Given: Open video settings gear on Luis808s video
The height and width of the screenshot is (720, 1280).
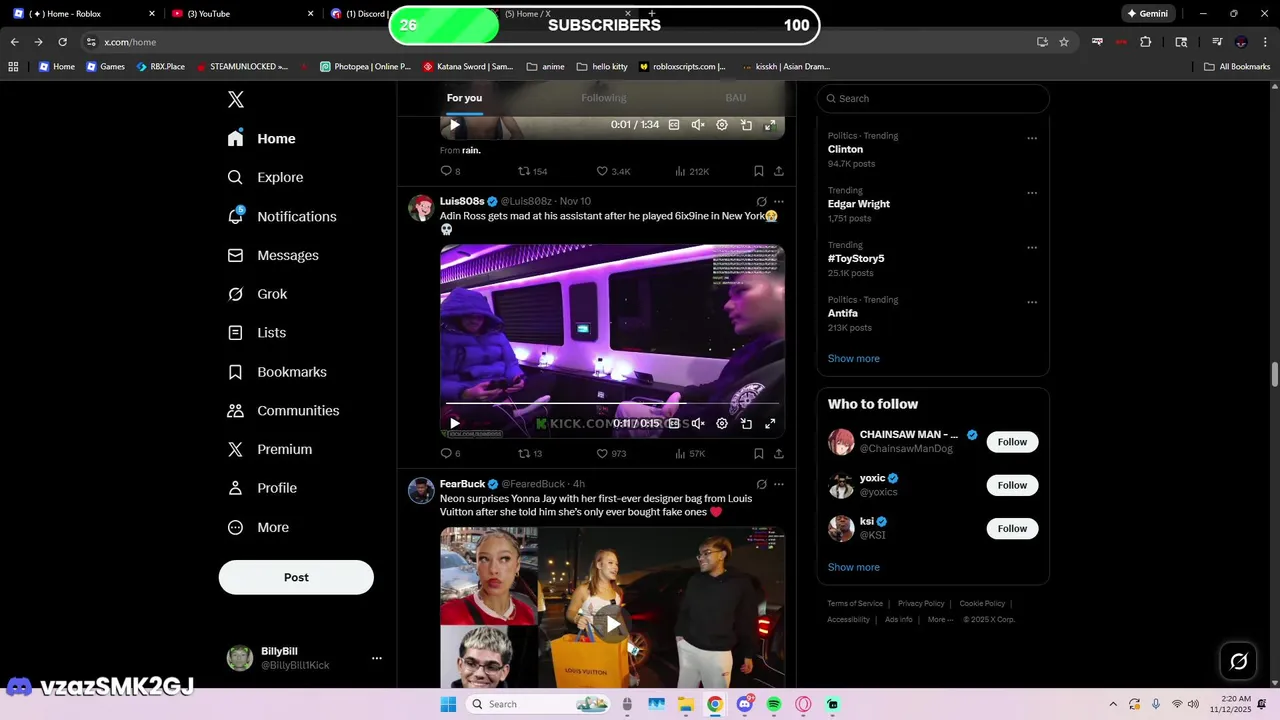Looking at the screenshot, I should pyautogui.click(x=722, y=423).
